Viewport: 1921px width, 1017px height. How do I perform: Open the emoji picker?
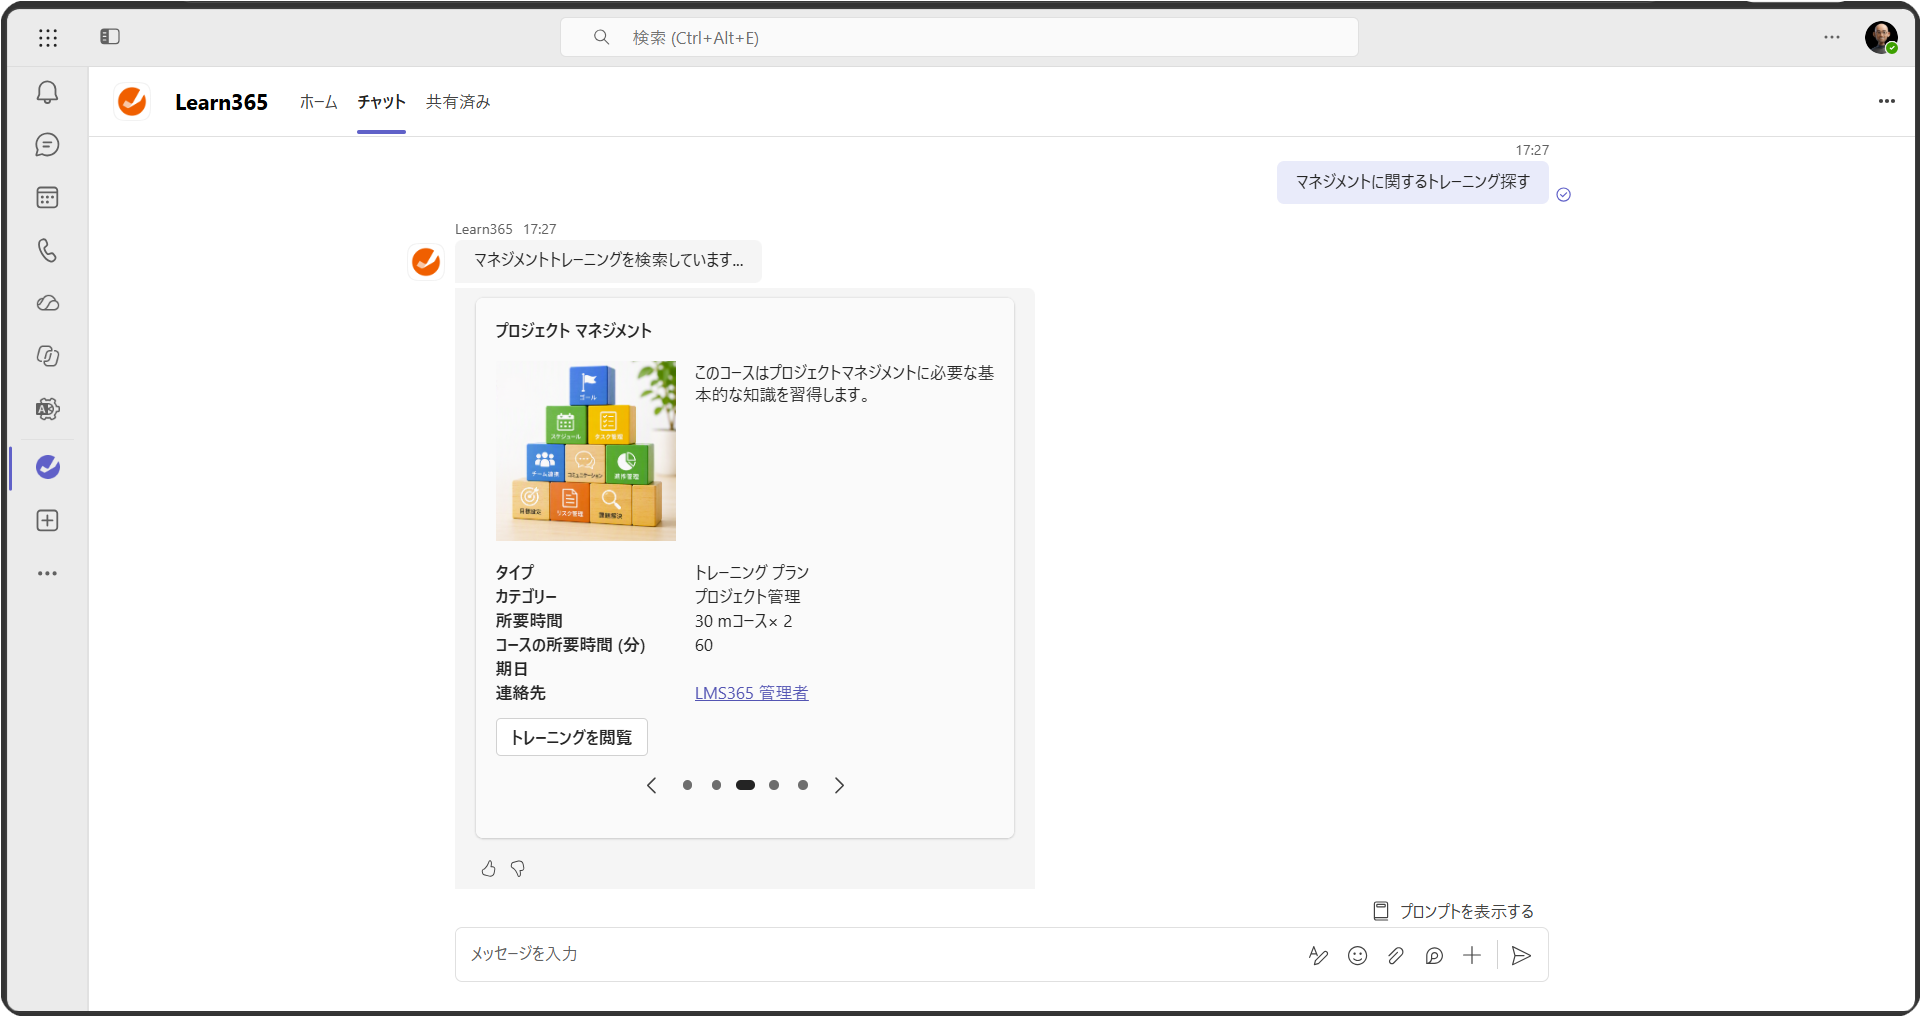coord(1357,956)
